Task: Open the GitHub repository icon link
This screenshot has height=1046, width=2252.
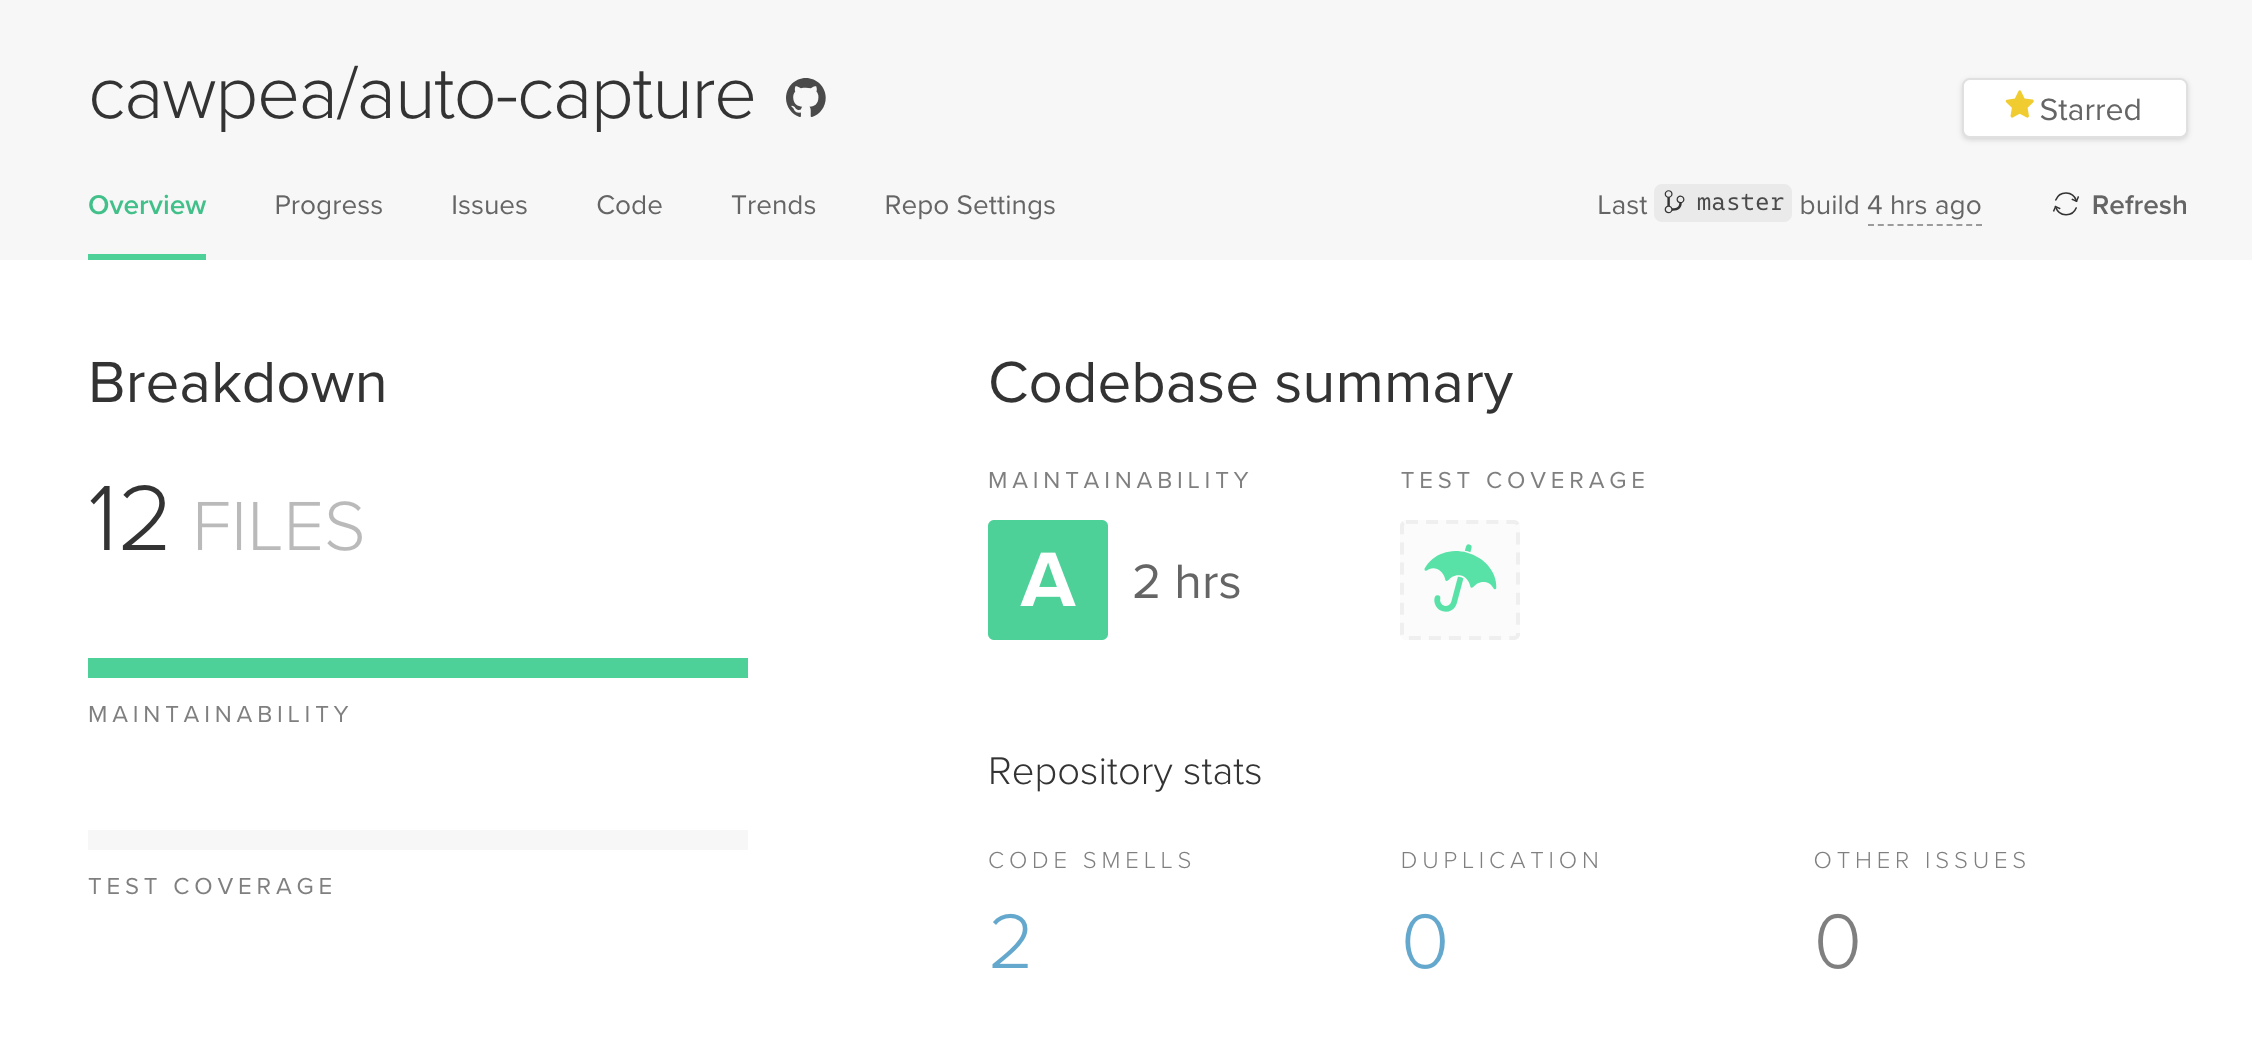Action: tap(805, 98)
